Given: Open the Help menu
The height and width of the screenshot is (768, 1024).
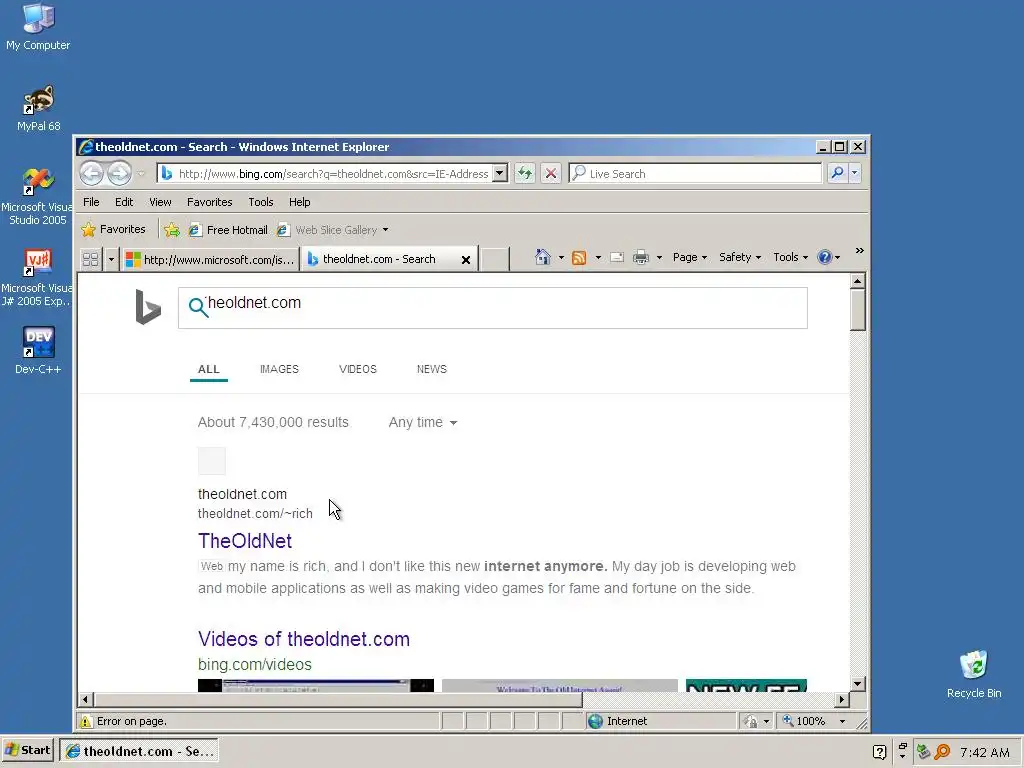Looking at the screenshot, I should tap(300, 202).
